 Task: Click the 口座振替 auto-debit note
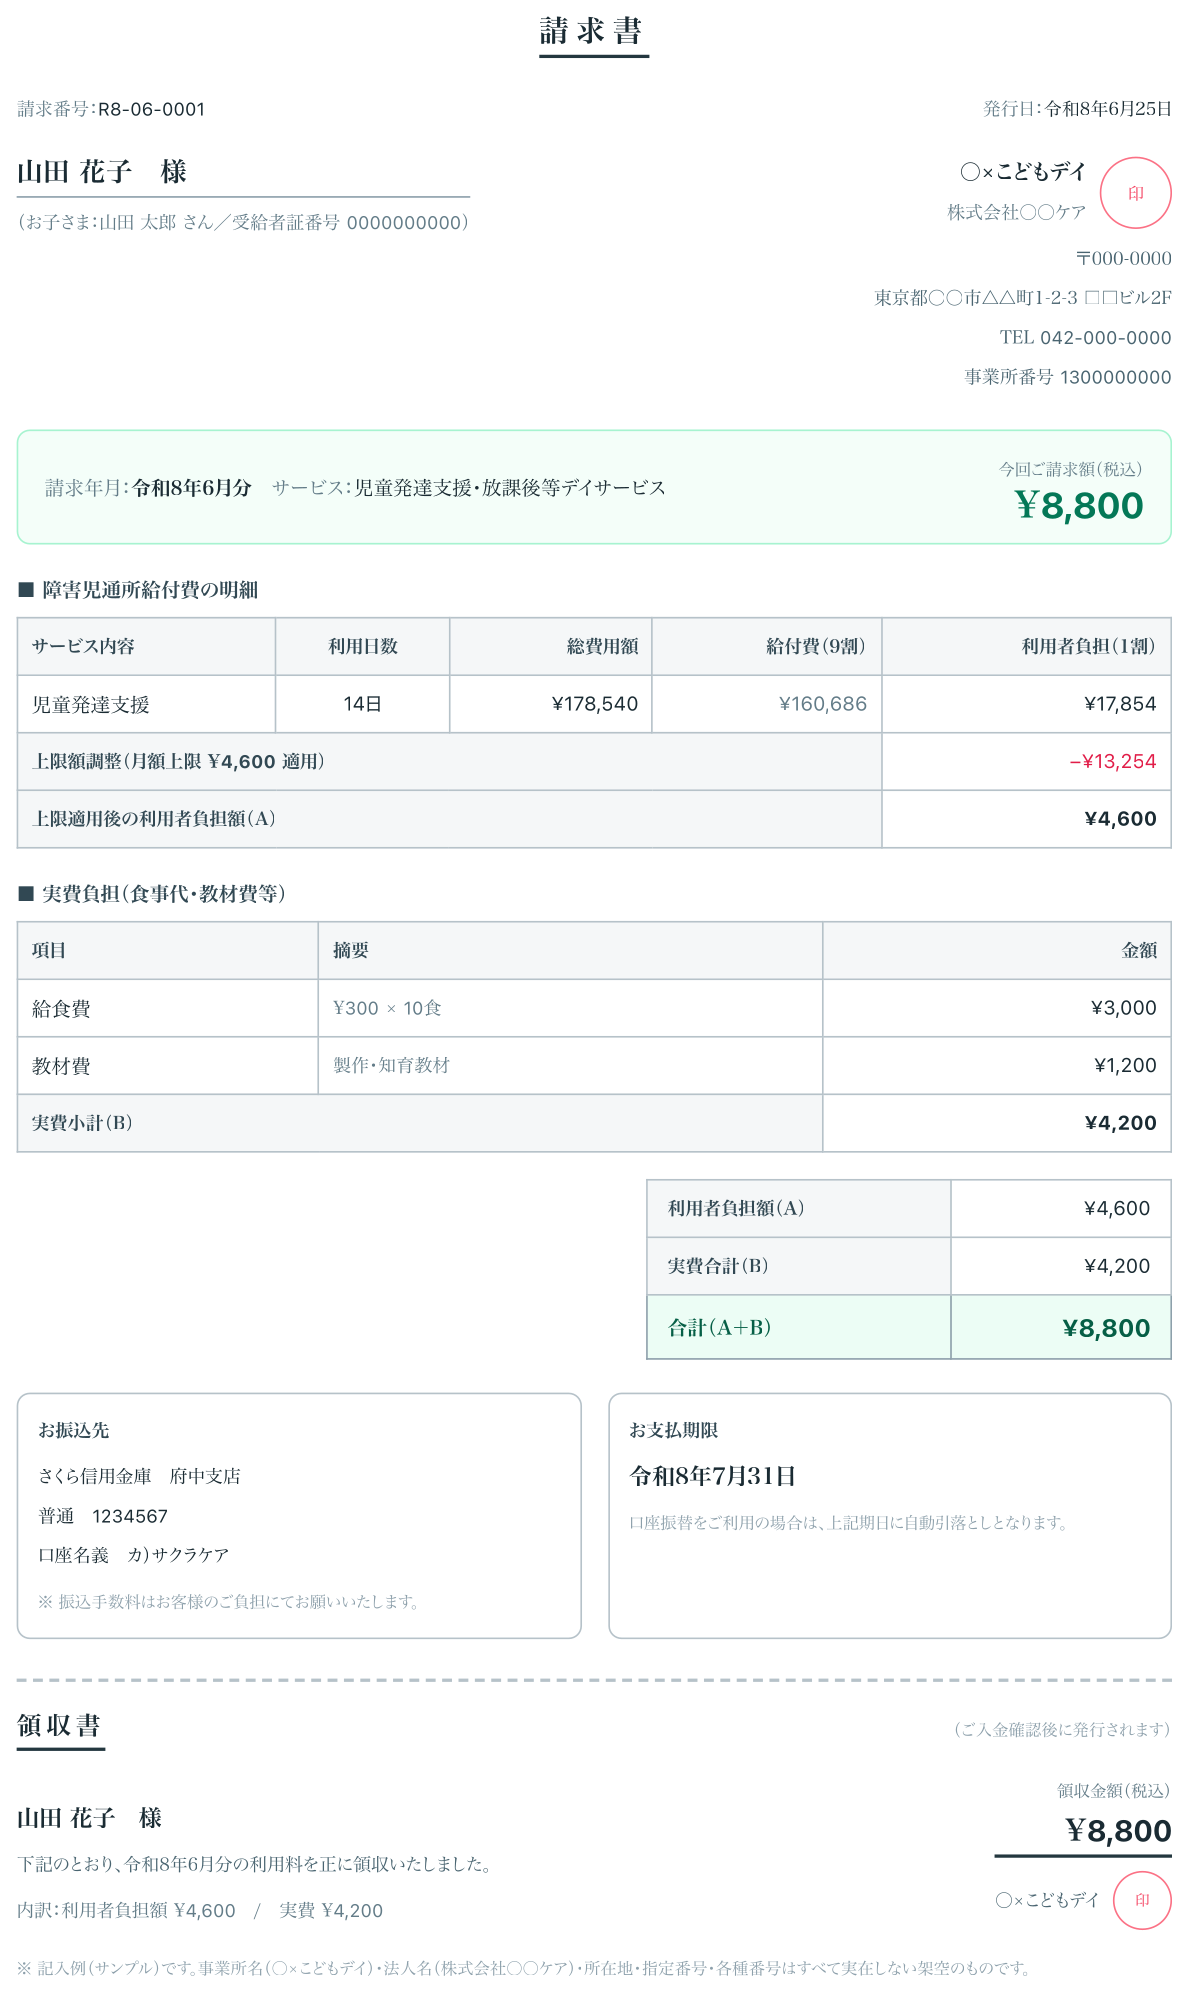coord(849,1523)
